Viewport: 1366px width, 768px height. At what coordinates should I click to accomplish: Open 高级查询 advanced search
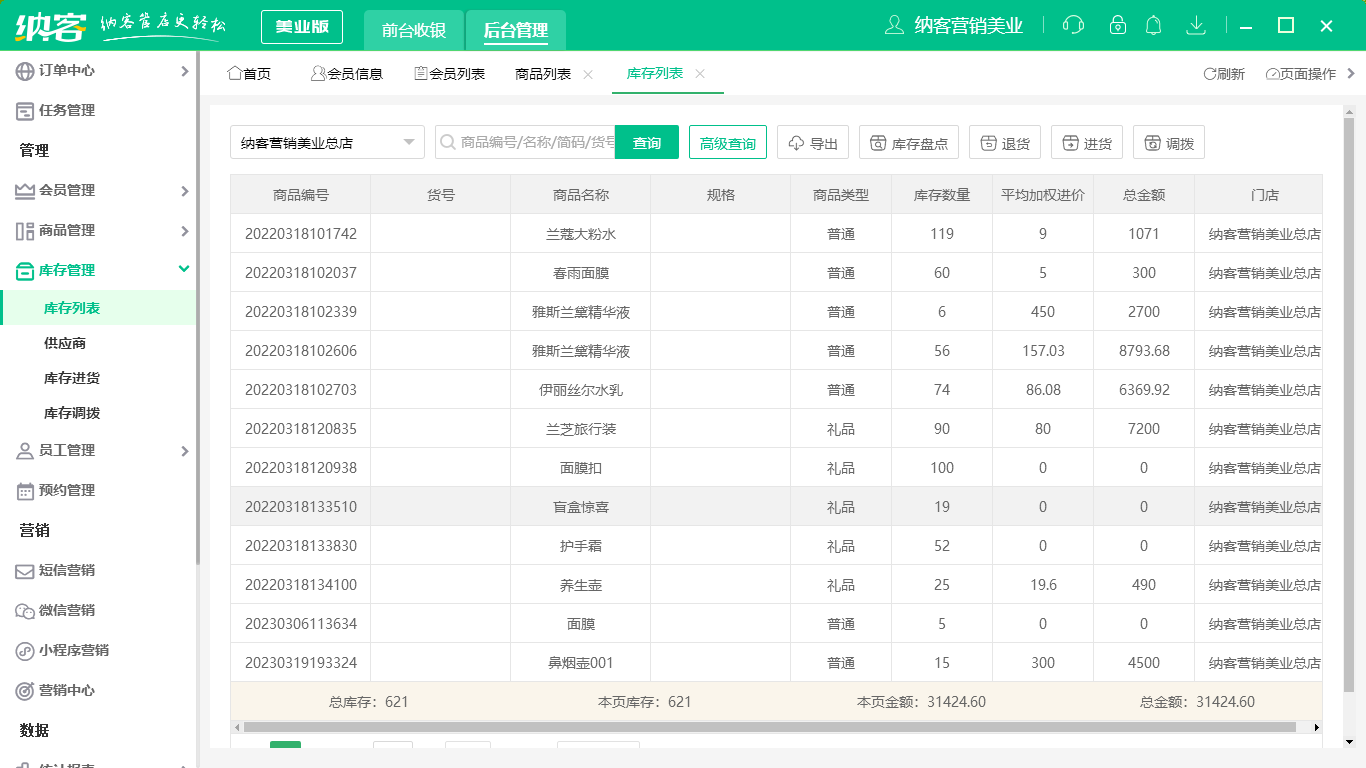(x=727, y=142)
